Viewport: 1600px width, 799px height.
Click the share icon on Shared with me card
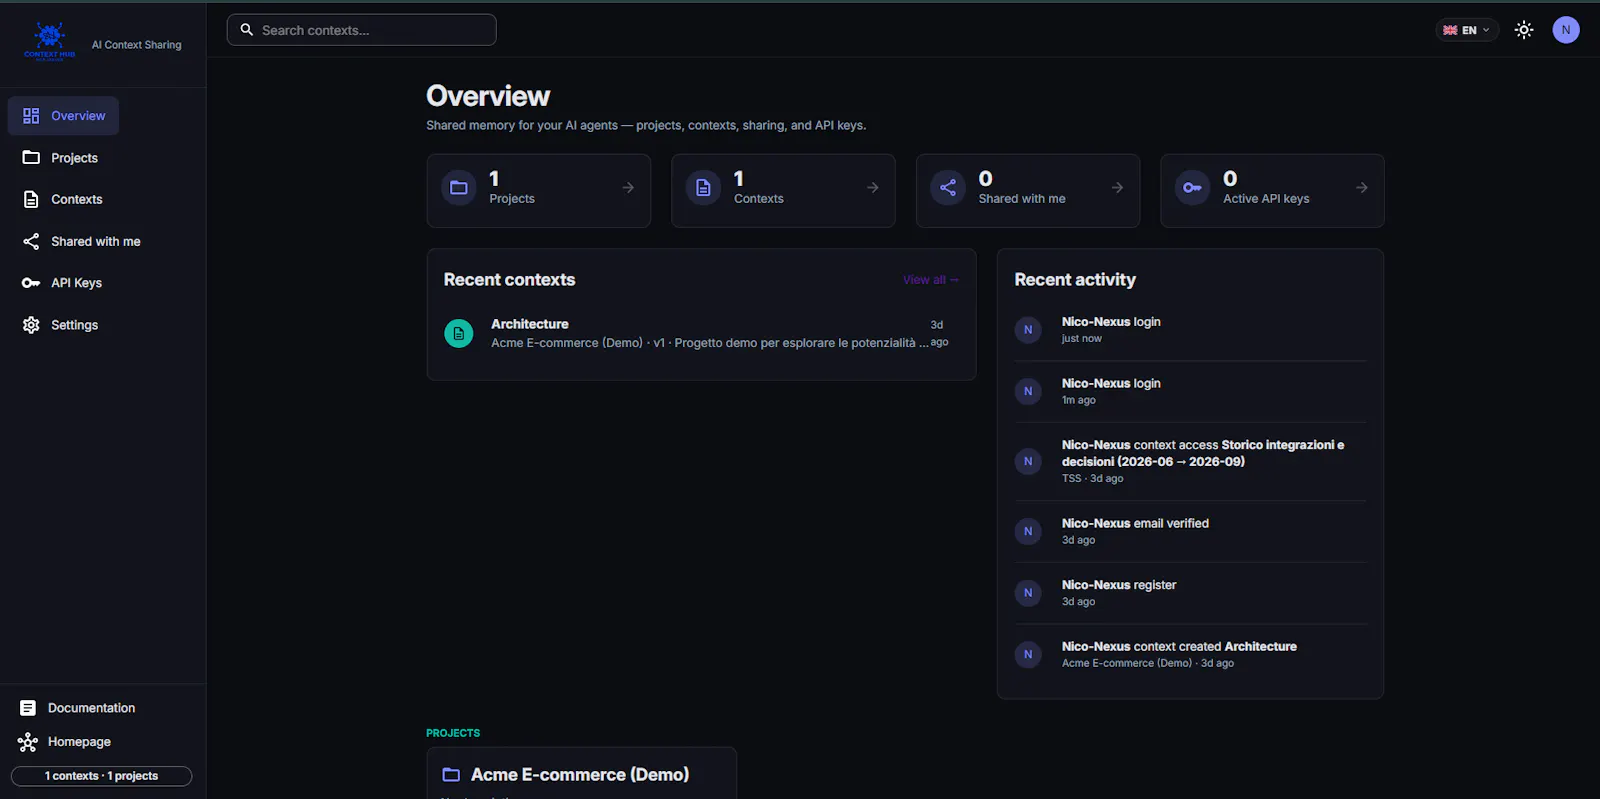(x=948, y=188)
